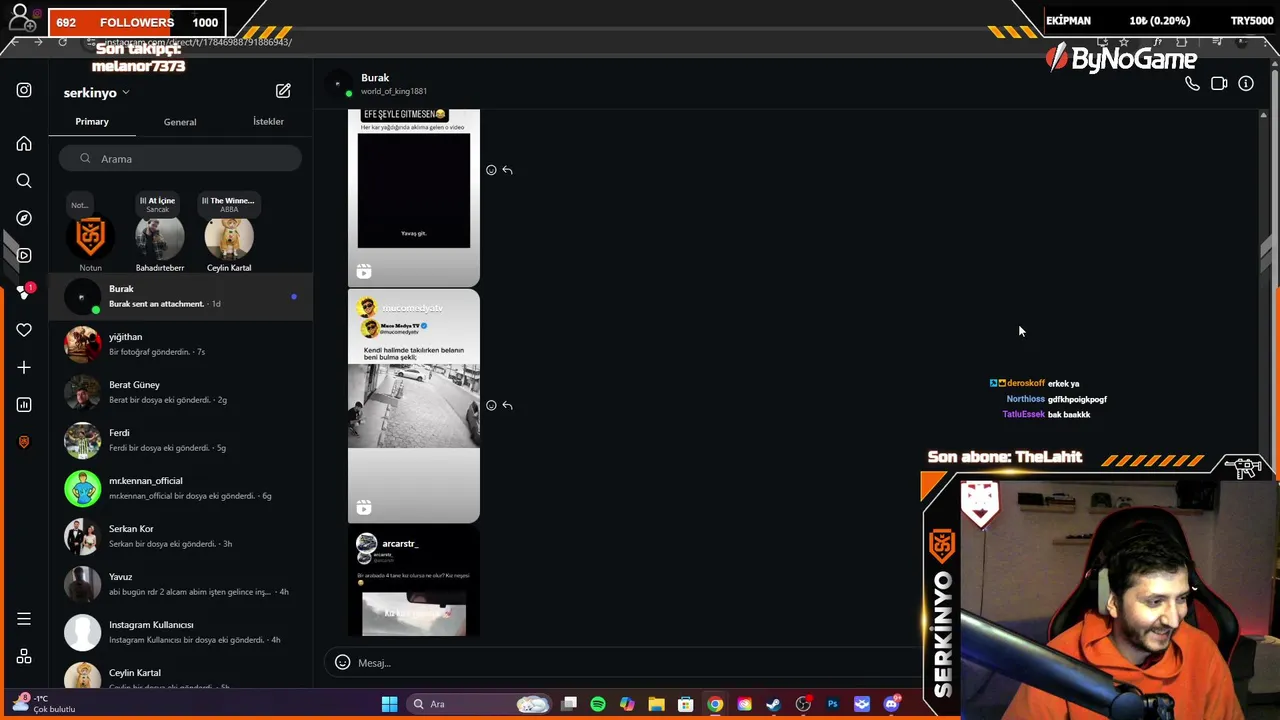Open the mr.kennan_official conversation

(x=180, y=489)
